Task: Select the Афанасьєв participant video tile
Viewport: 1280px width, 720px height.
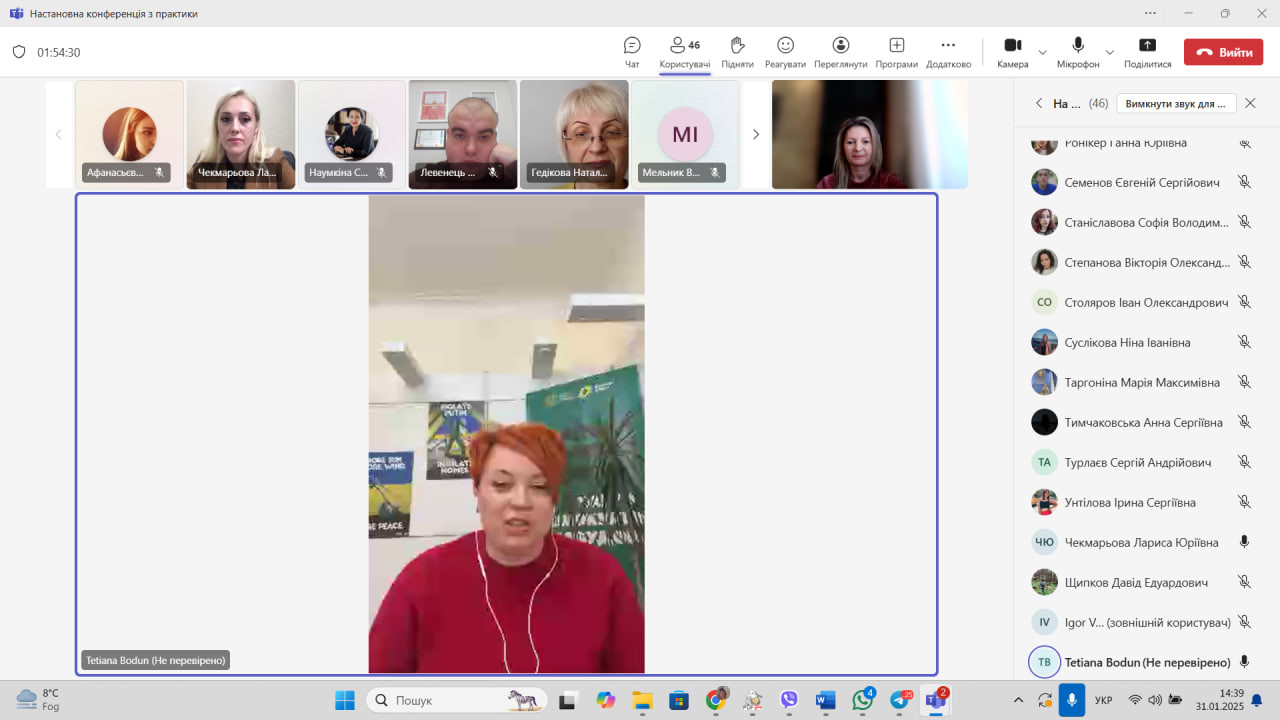Action: tap(129, 134)
